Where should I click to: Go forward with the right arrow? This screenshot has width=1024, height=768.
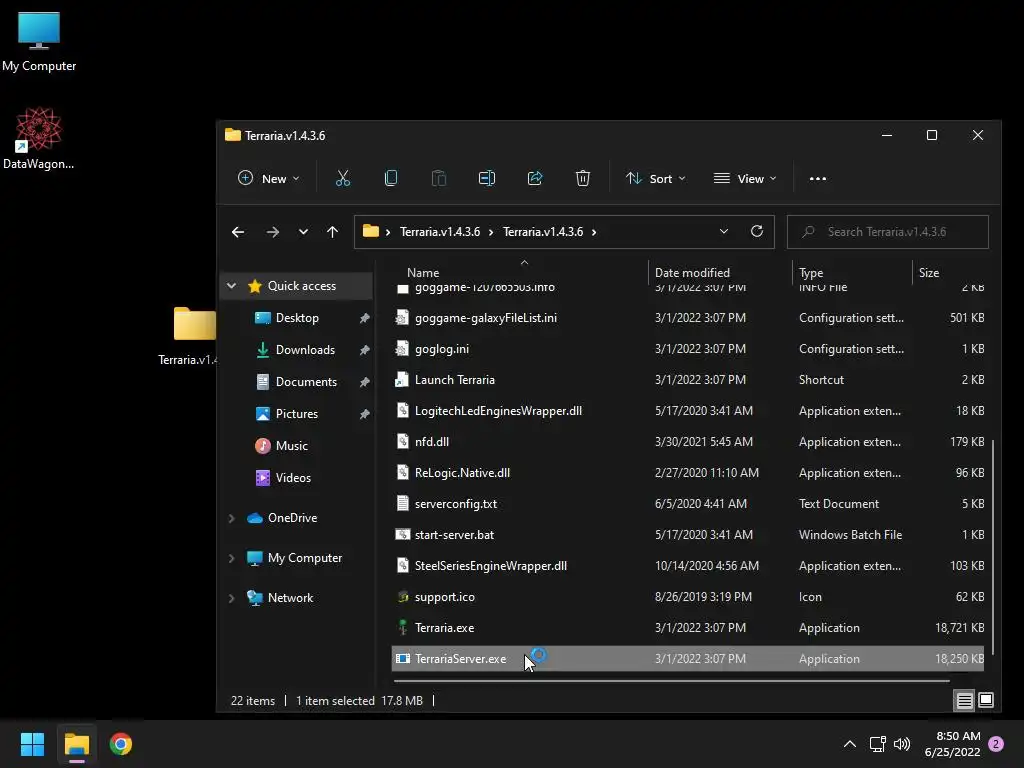tap(273, 232)
